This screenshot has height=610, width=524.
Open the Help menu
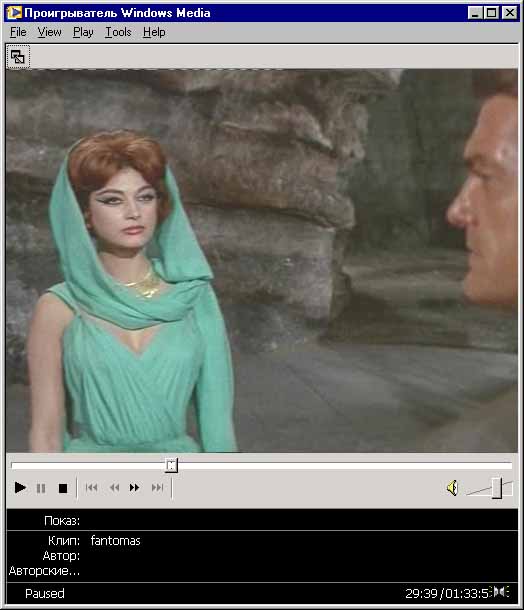coord(154,32)
